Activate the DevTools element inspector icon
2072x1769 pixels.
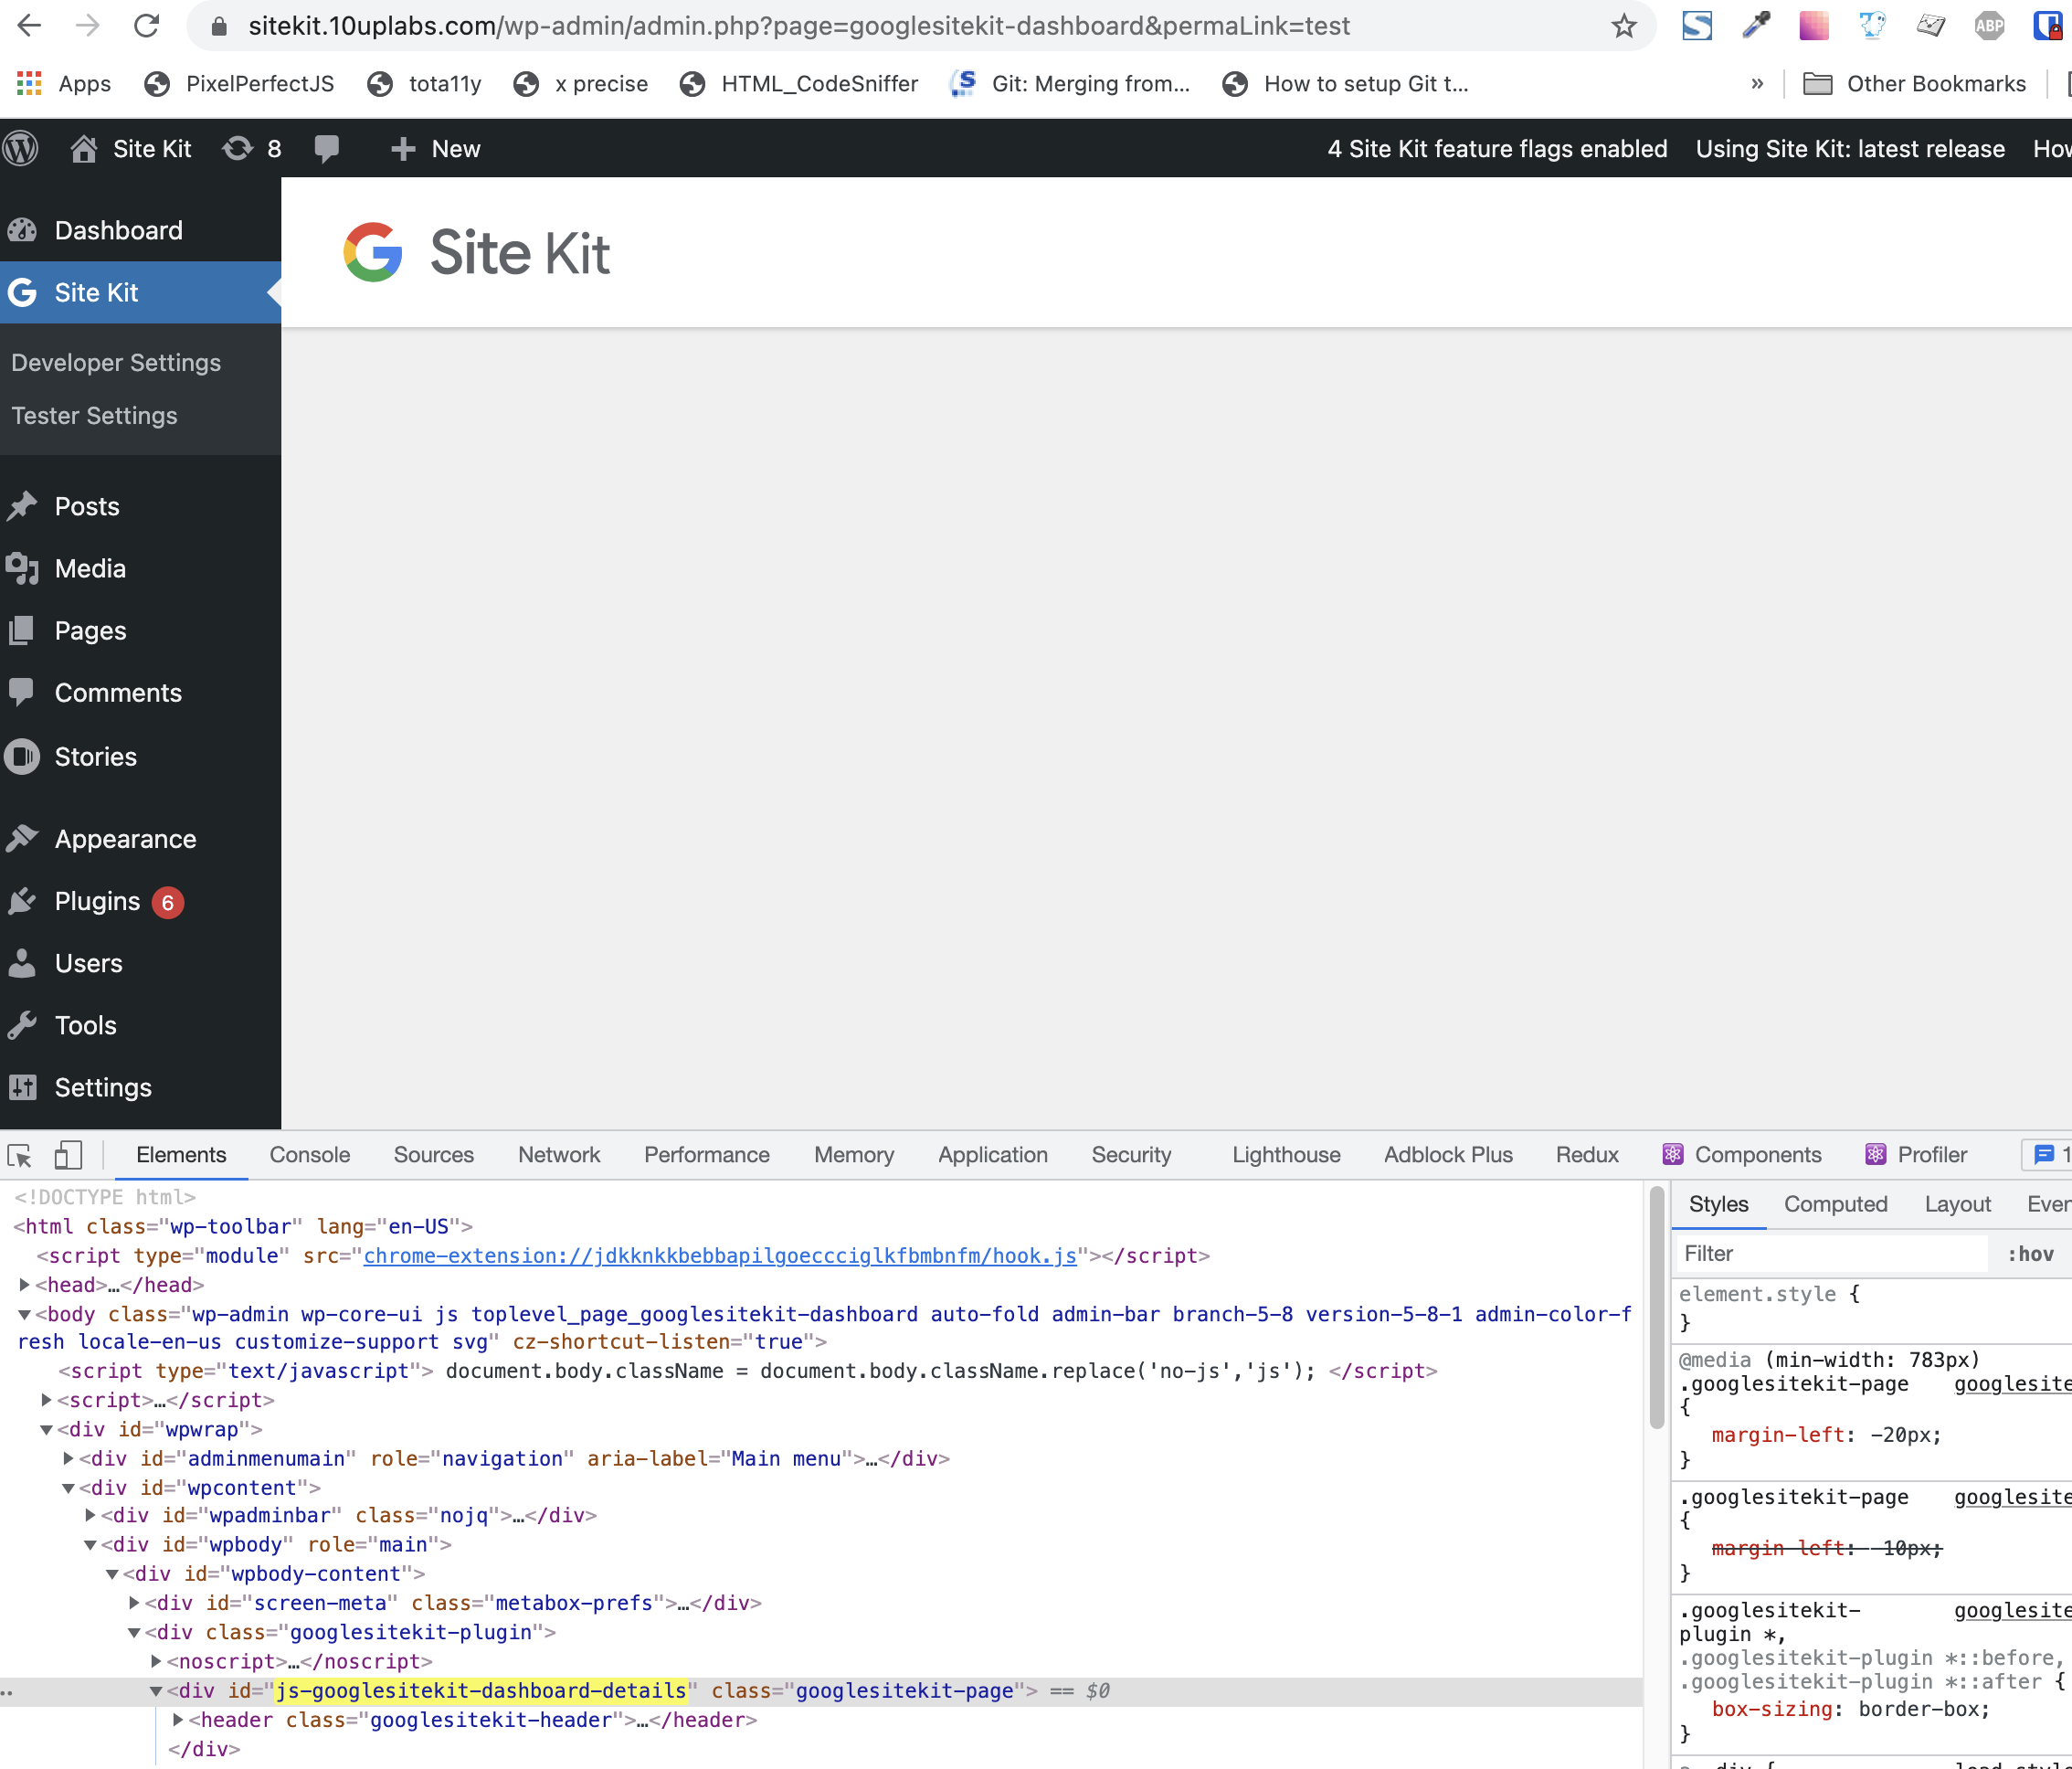pos(20,1155)
